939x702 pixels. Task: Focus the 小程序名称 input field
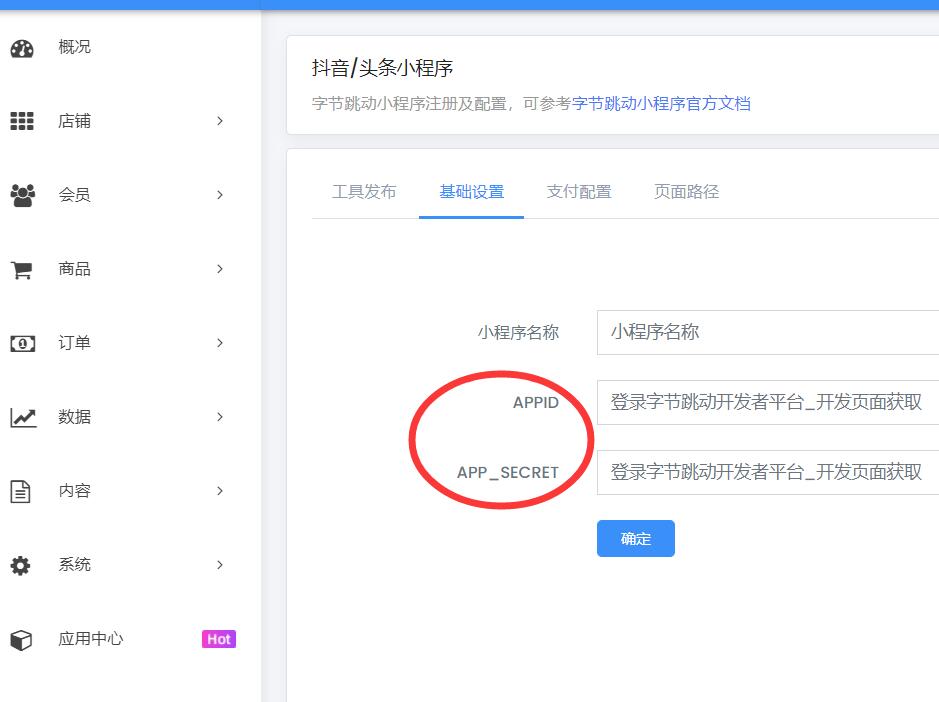tap(768, 332)
